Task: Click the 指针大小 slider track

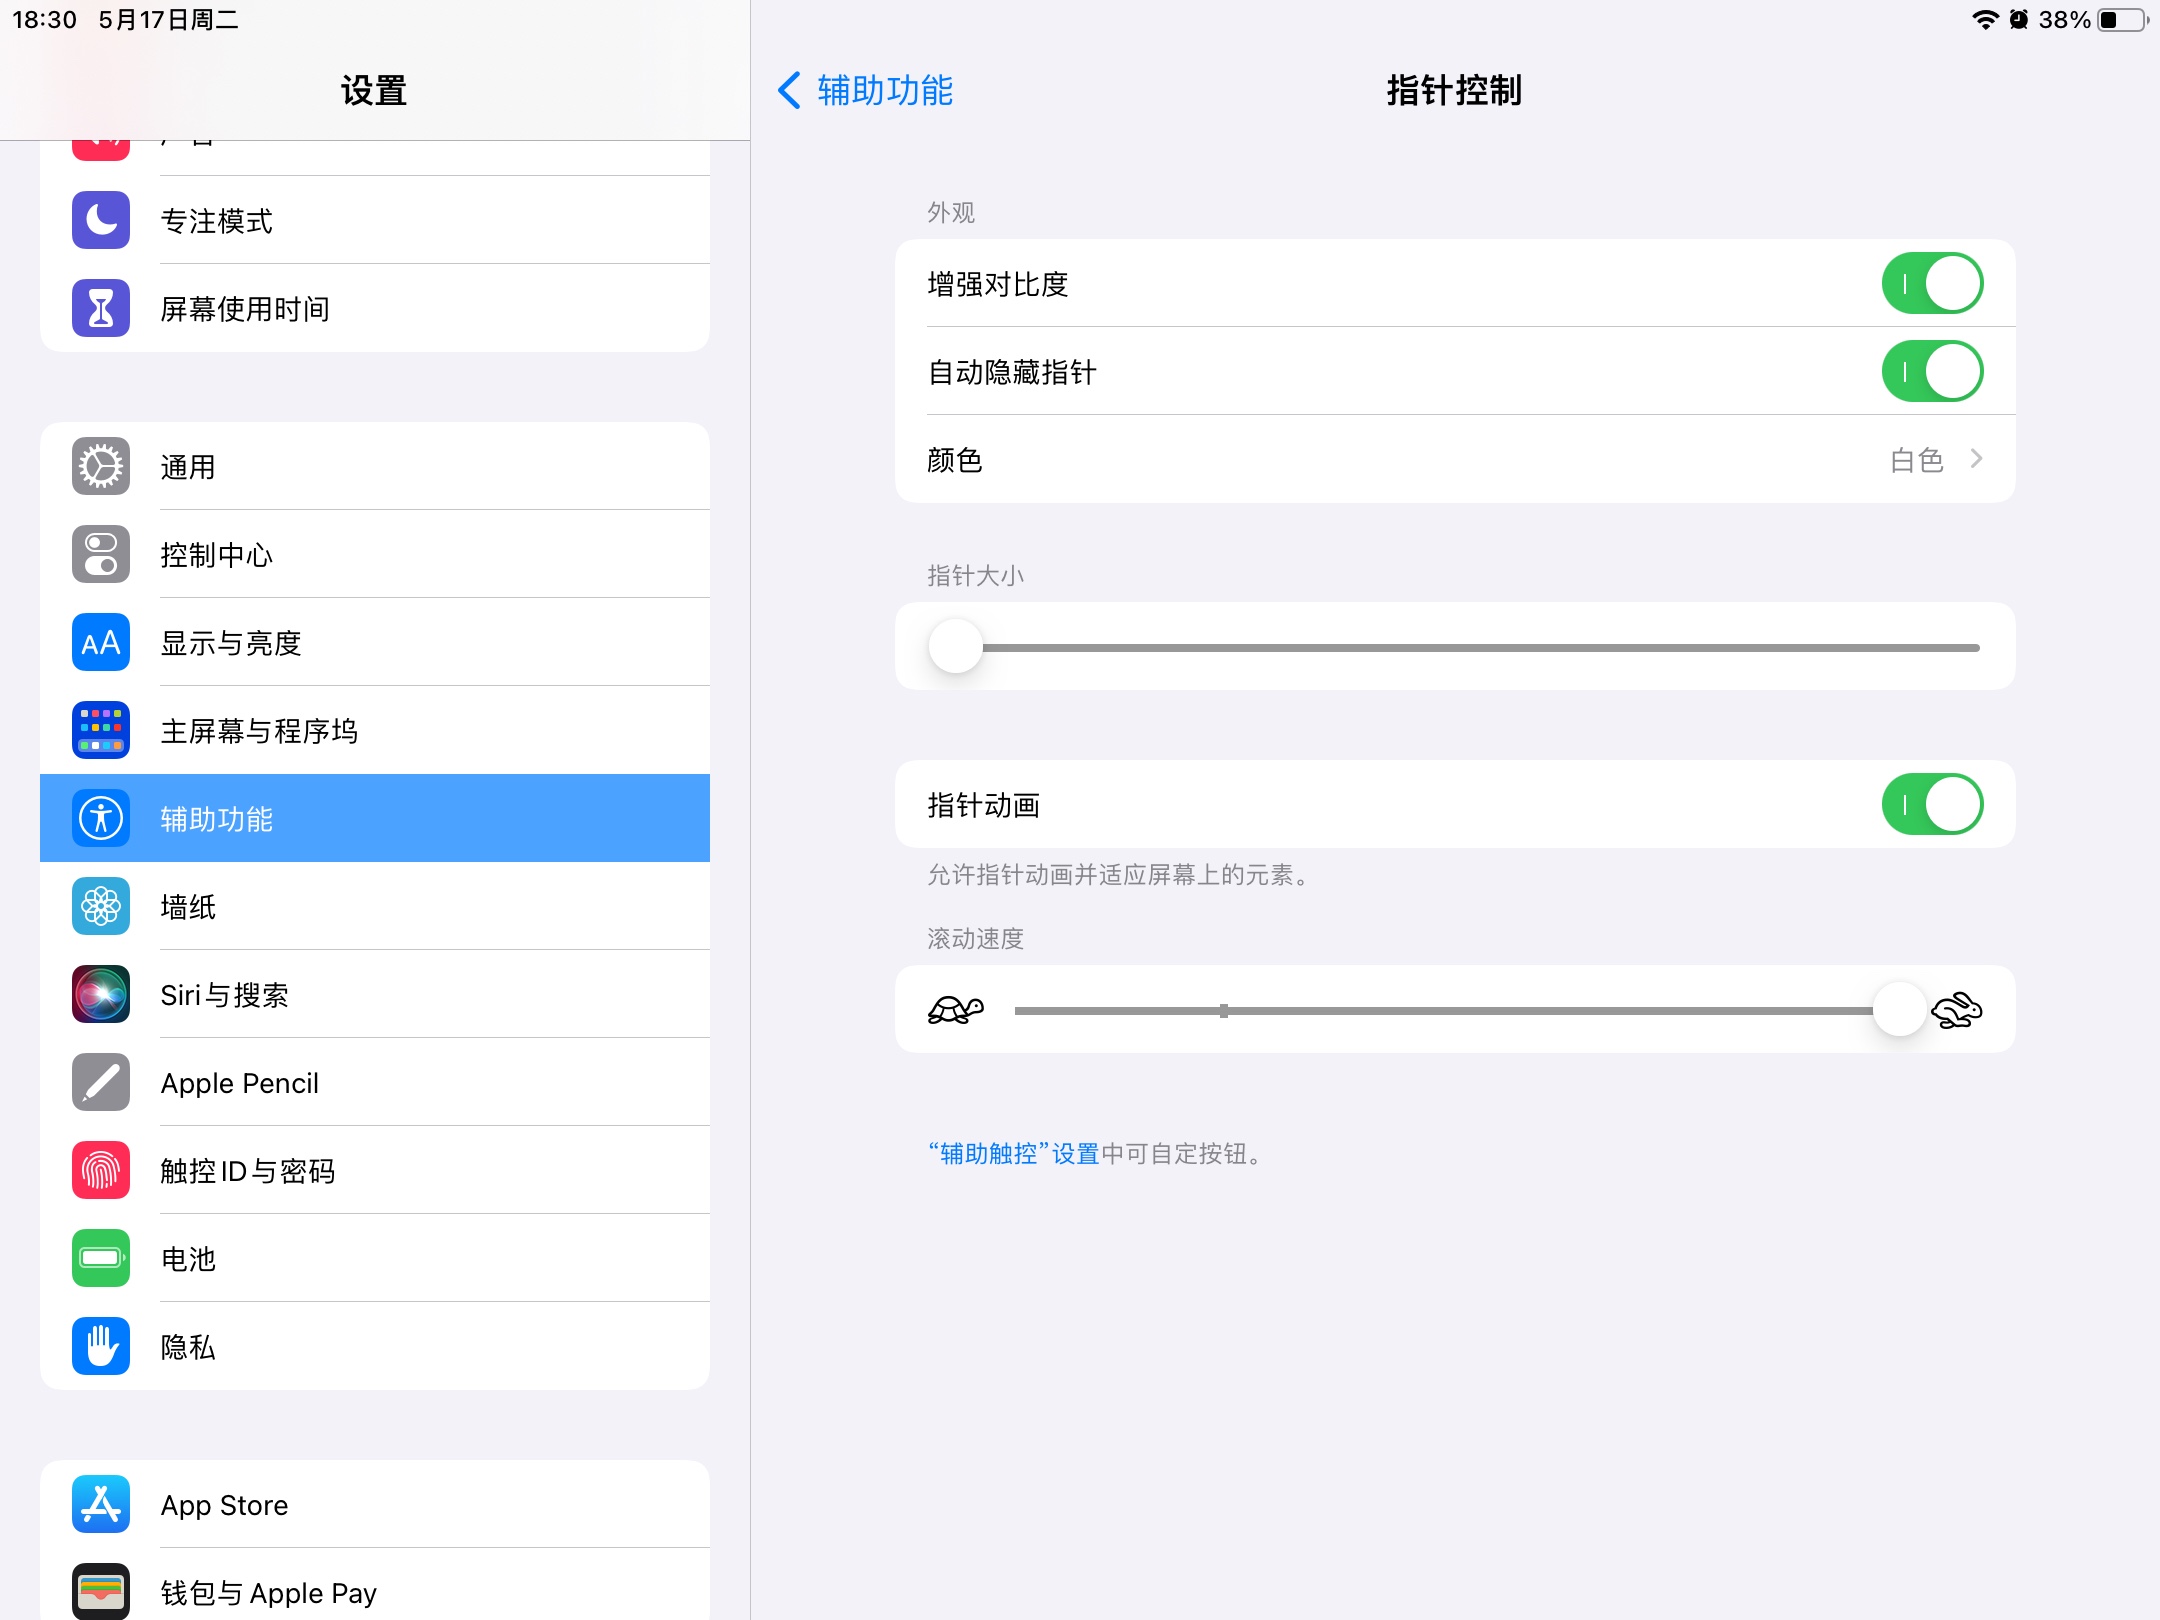Action: [1480, 648]
